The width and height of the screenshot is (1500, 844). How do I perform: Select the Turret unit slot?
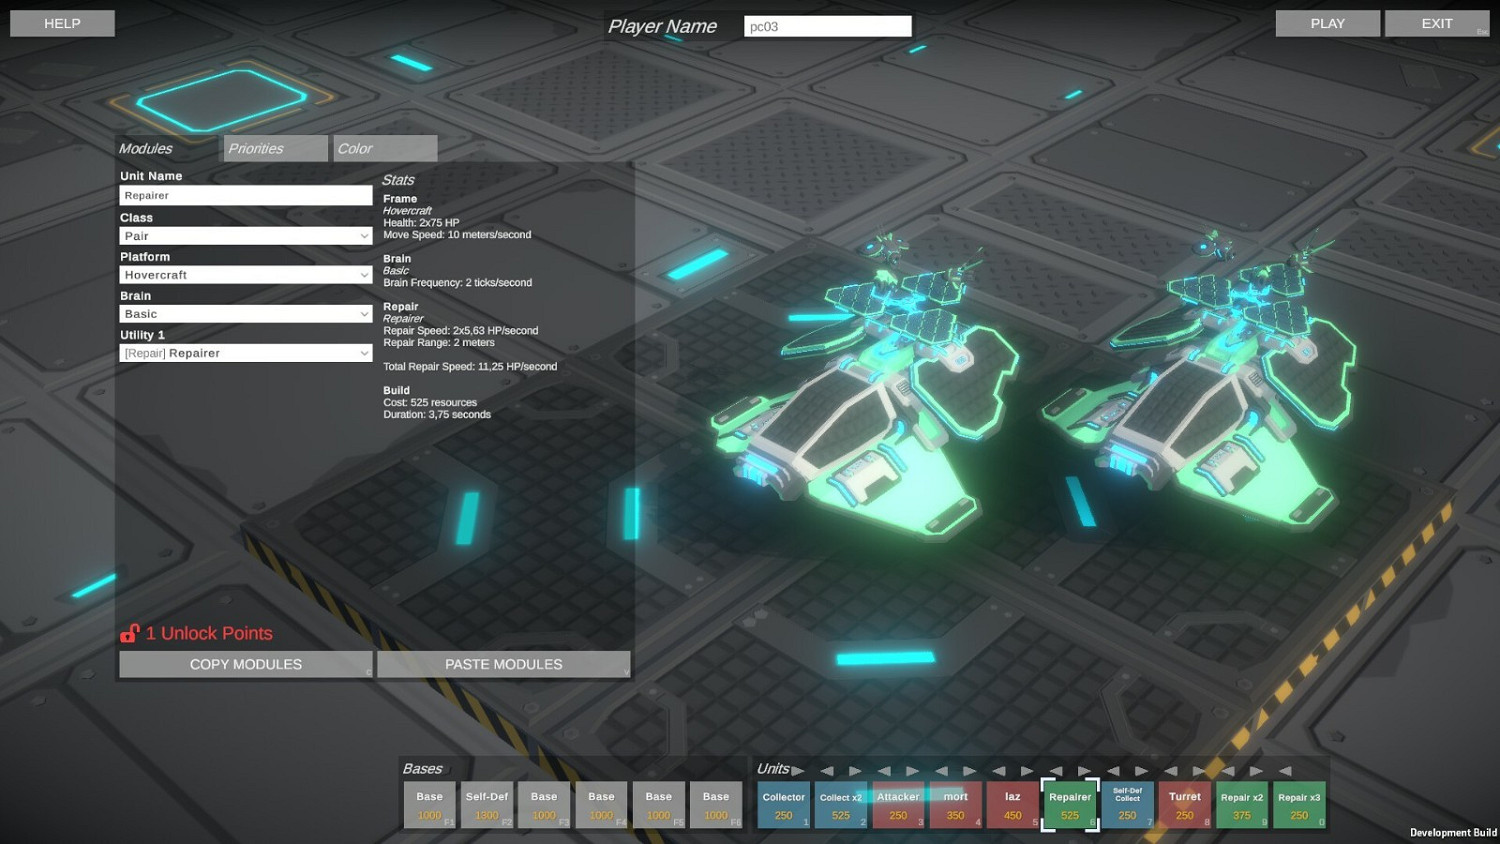click(x=1184, y=804)
